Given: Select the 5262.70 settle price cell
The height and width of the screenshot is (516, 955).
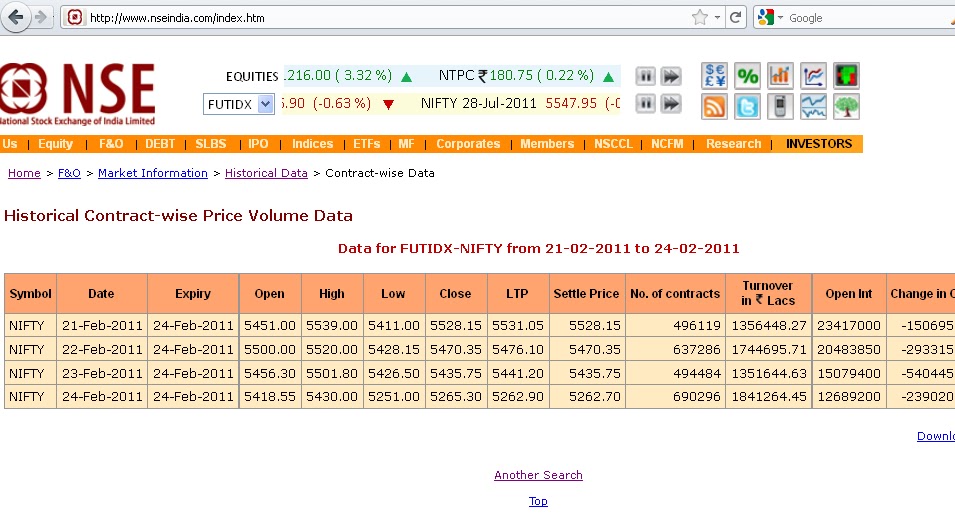Looking at the screenshot, I should click(587, 397).
